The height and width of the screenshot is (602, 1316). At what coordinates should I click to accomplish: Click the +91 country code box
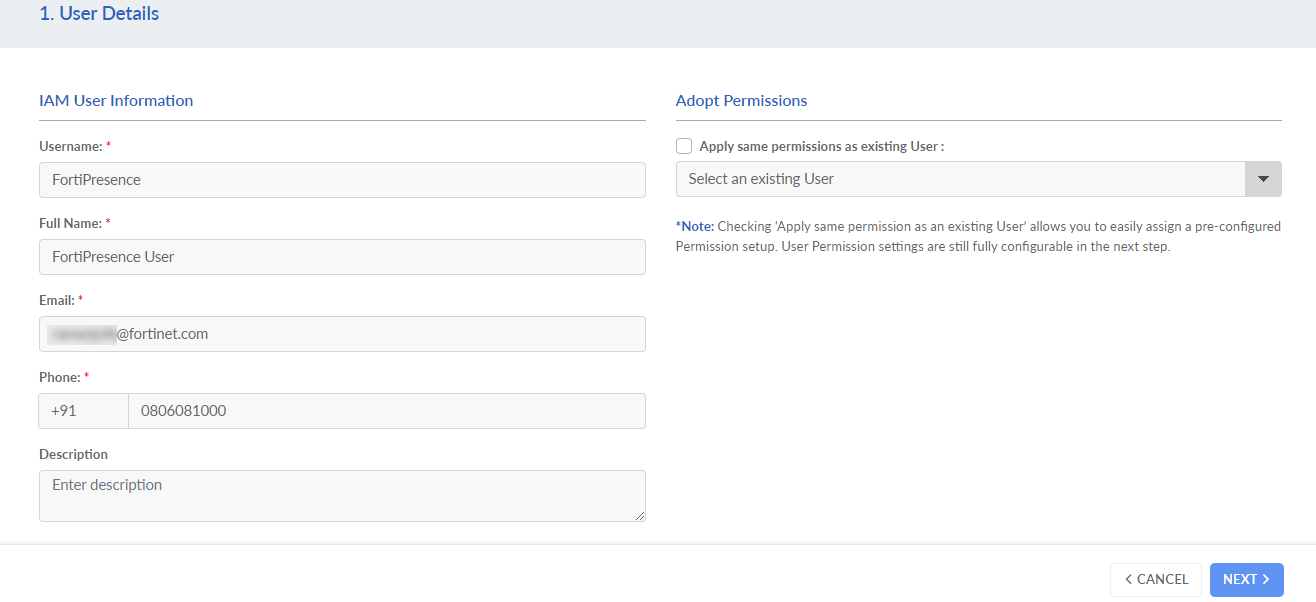point(84,411)
